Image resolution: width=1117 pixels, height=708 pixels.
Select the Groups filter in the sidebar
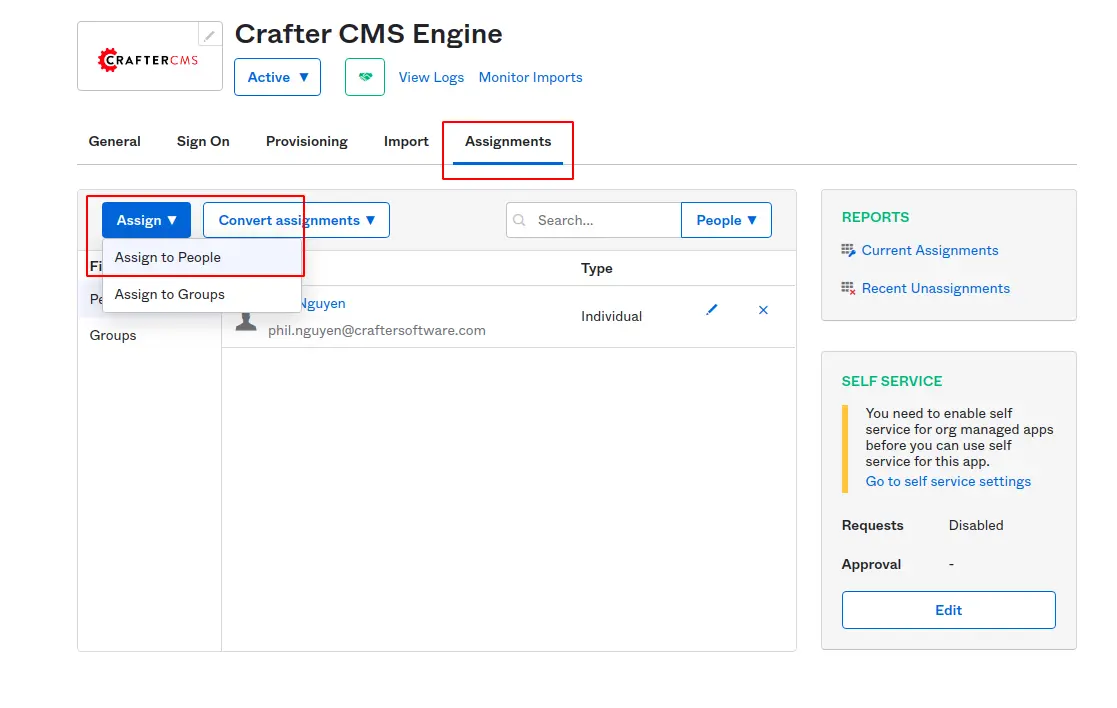point(113,335)
